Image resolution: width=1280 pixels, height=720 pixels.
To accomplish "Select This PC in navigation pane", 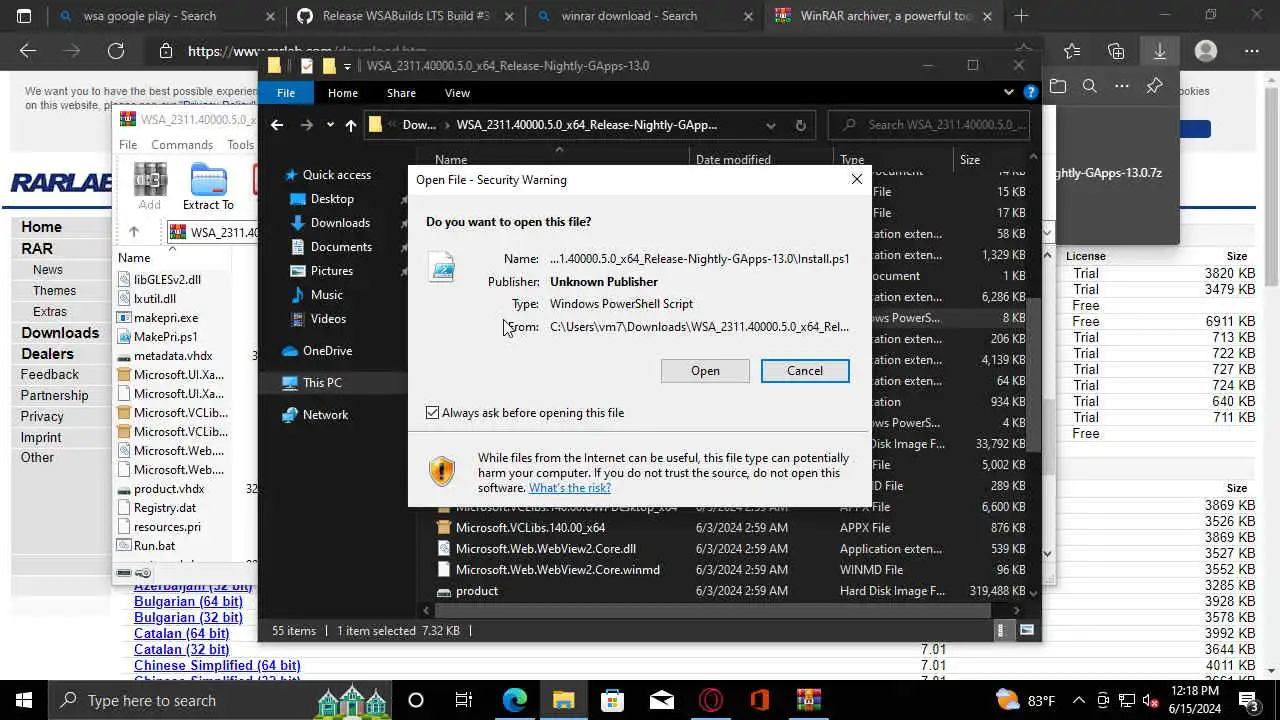I will [x=322, y=383].
